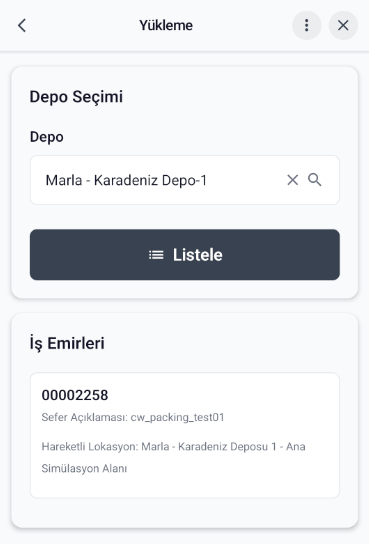Click the Sefer Açıklaması cw_packing_test01 line
Viewport: 369px width, 544px height.
133,417
